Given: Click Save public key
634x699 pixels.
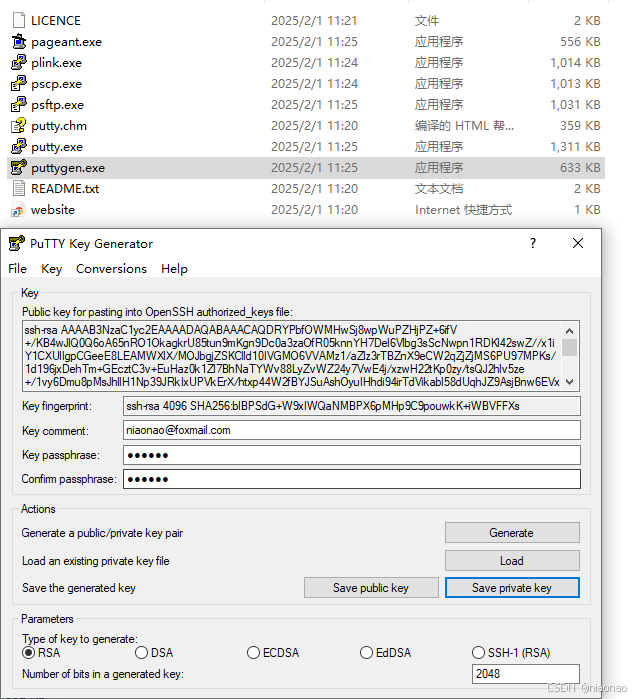Looking at the screenshot, I should (371, 588).
